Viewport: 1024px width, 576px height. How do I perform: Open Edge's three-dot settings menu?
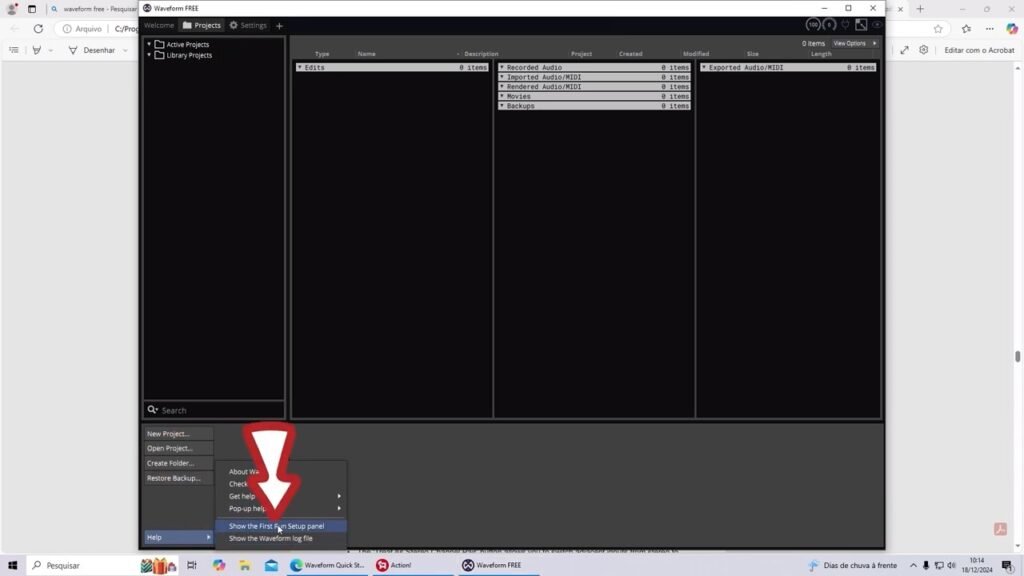990,29
